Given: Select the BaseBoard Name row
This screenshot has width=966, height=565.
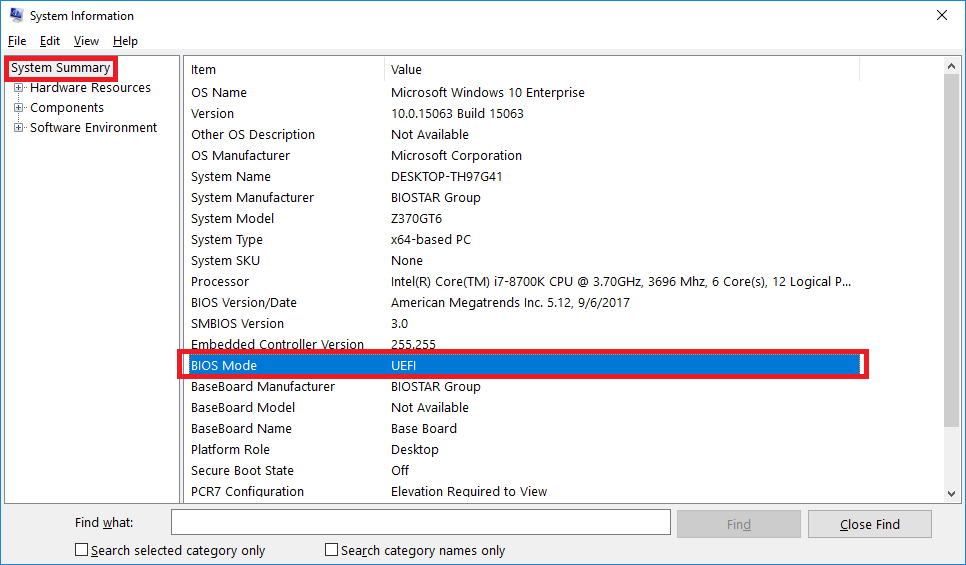Looking at the screenshot, I should coord(524,428).
